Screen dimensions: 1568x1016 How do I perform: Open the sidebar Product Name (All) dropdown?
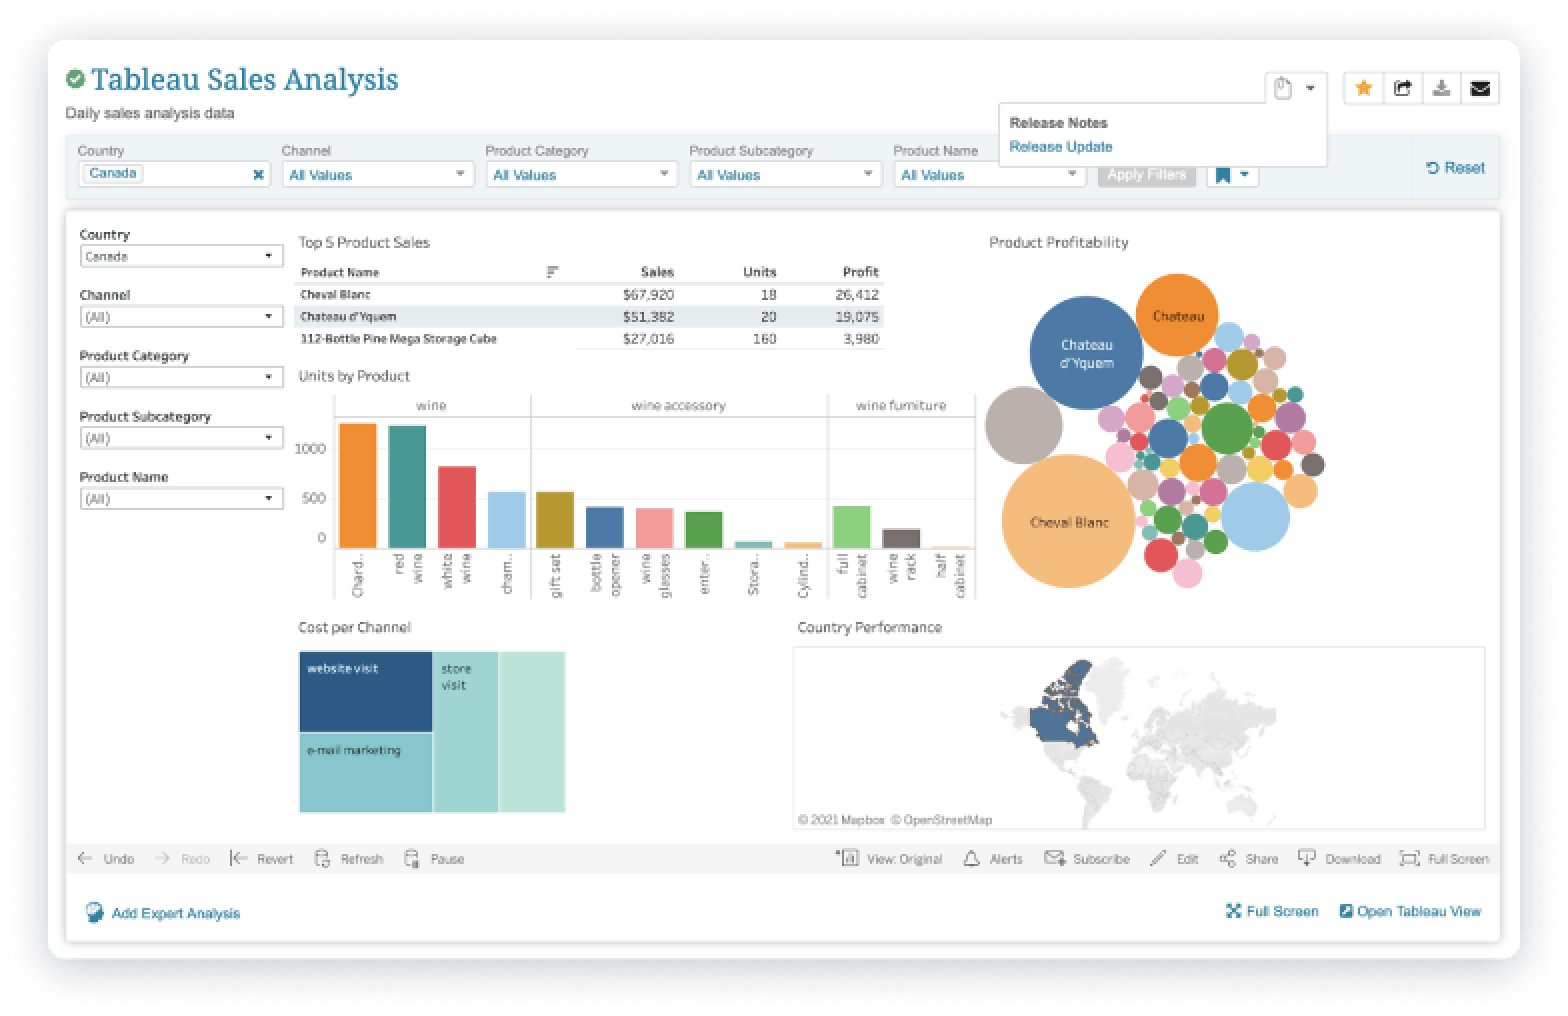click(181, 498)
